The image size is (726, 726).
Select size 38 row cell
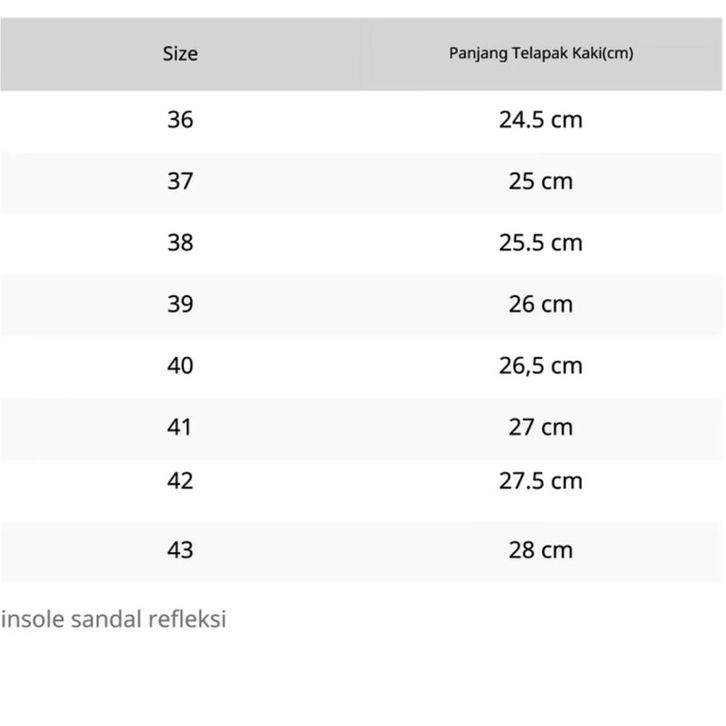click(180, 243)
